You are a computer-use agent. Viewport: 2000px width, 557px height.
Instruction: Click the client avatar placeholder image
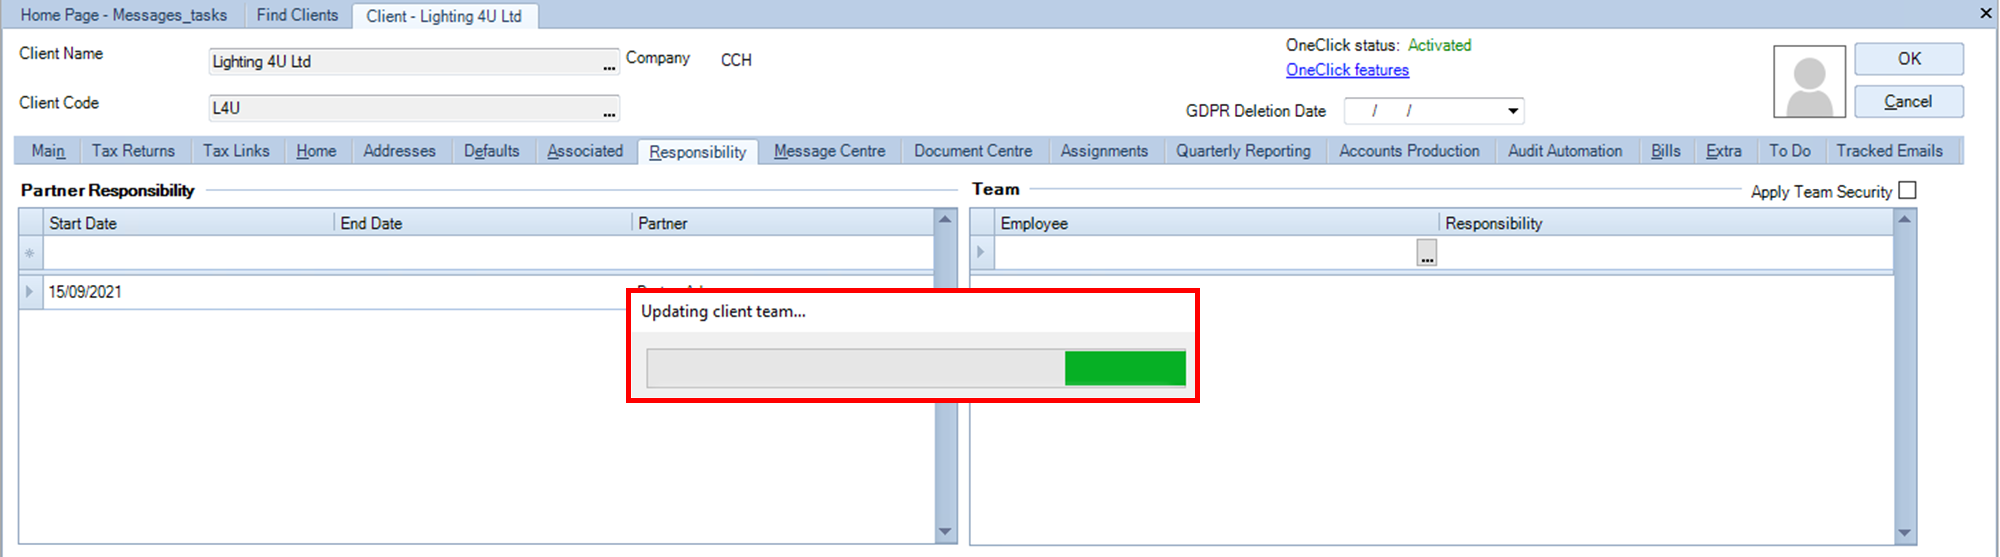[1809, 81]
